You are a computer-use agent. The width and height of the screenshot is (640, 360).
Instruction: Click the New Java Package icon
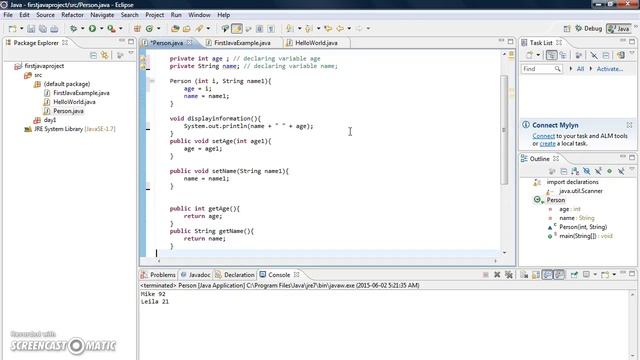(x=137, y=29)
